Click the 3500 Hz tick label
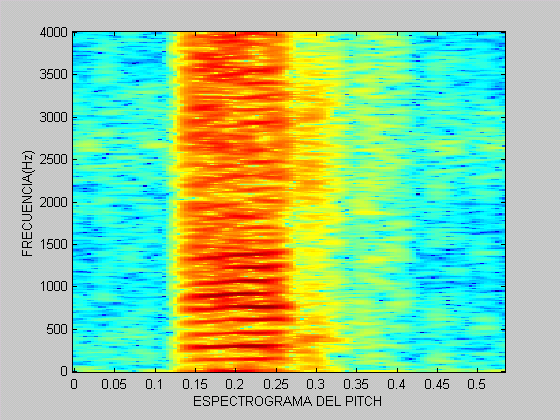 tap(54, 75)
